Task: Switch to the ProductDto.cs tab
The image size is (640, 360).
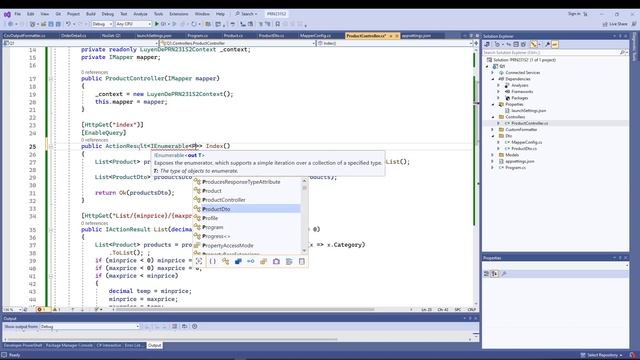Action: point(271,36)
